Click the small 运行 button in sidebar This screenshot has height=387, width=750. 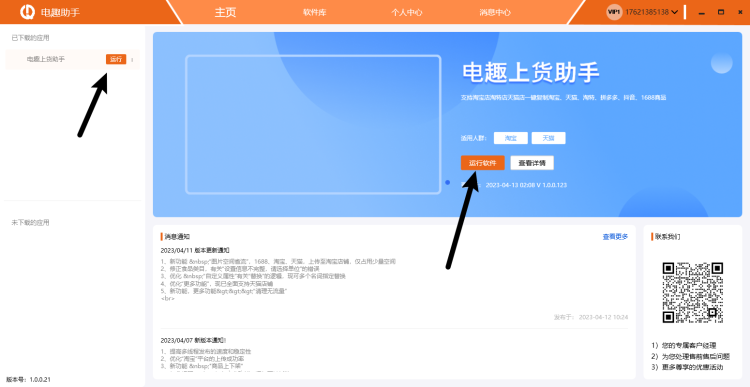pyautogui.click(x=116, y=59)
